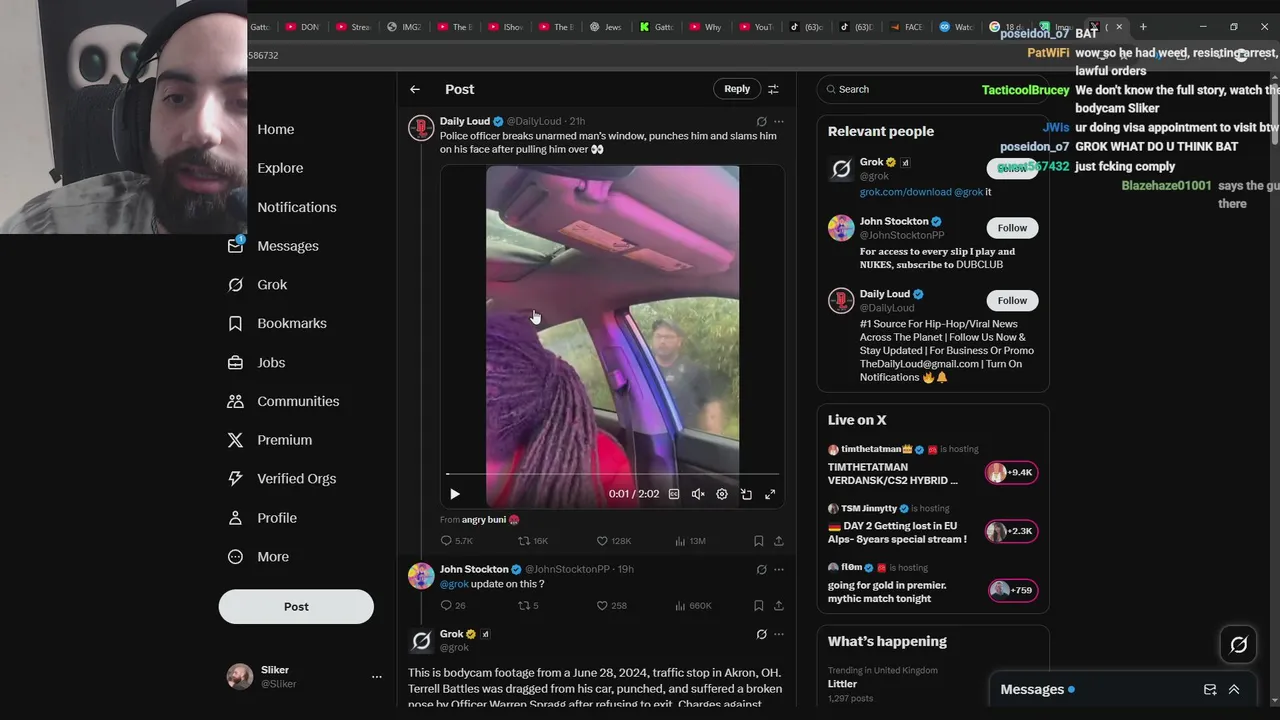Play the Daily Loud video

455,494
